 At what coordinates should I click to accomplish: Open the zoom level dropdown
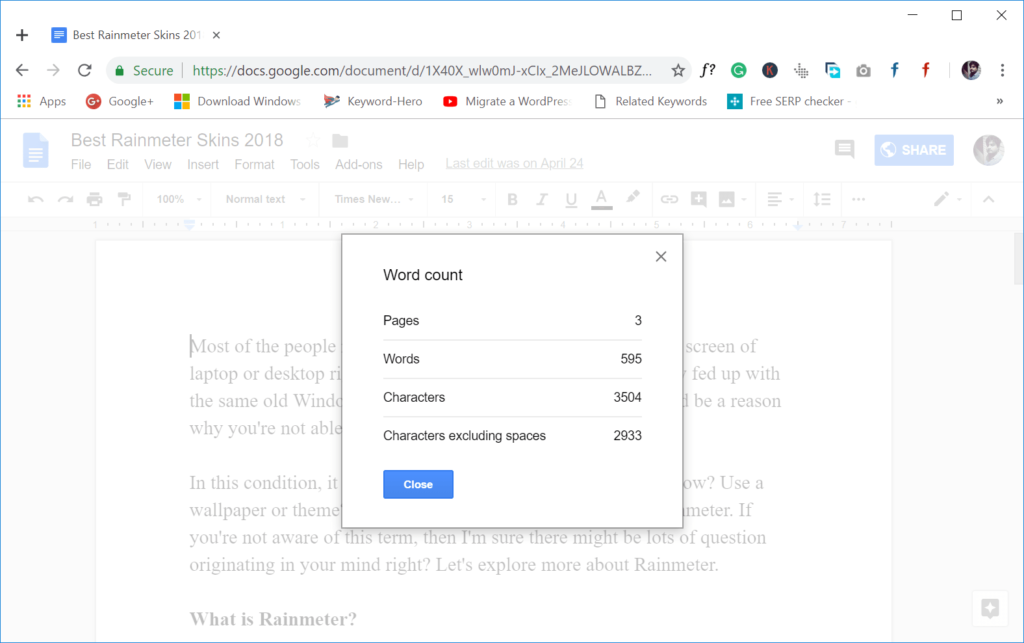click(x=176, y=199)
